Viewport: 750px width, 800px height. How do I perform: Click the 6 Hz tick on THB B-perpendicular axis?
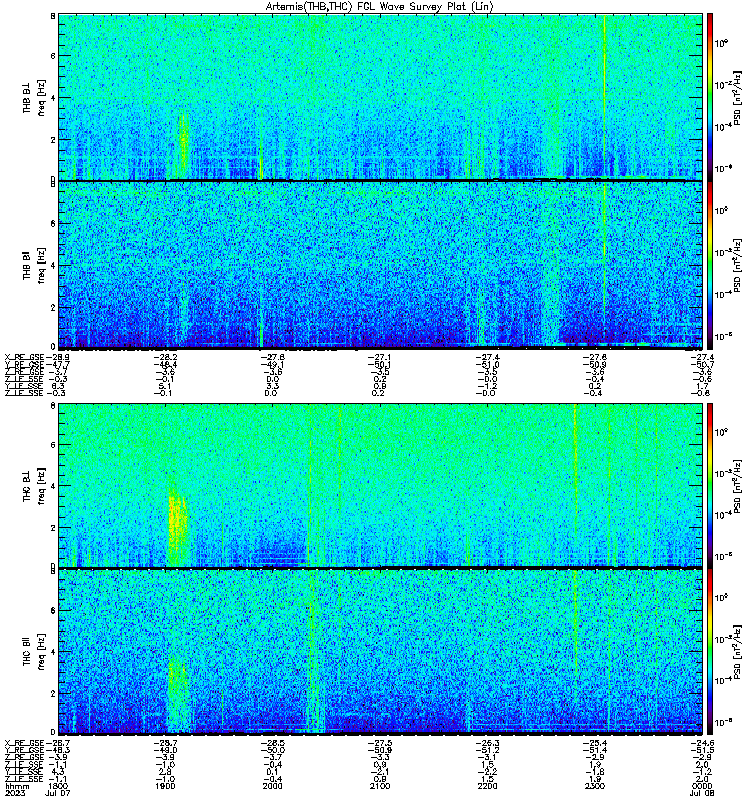tap(53, 56)
